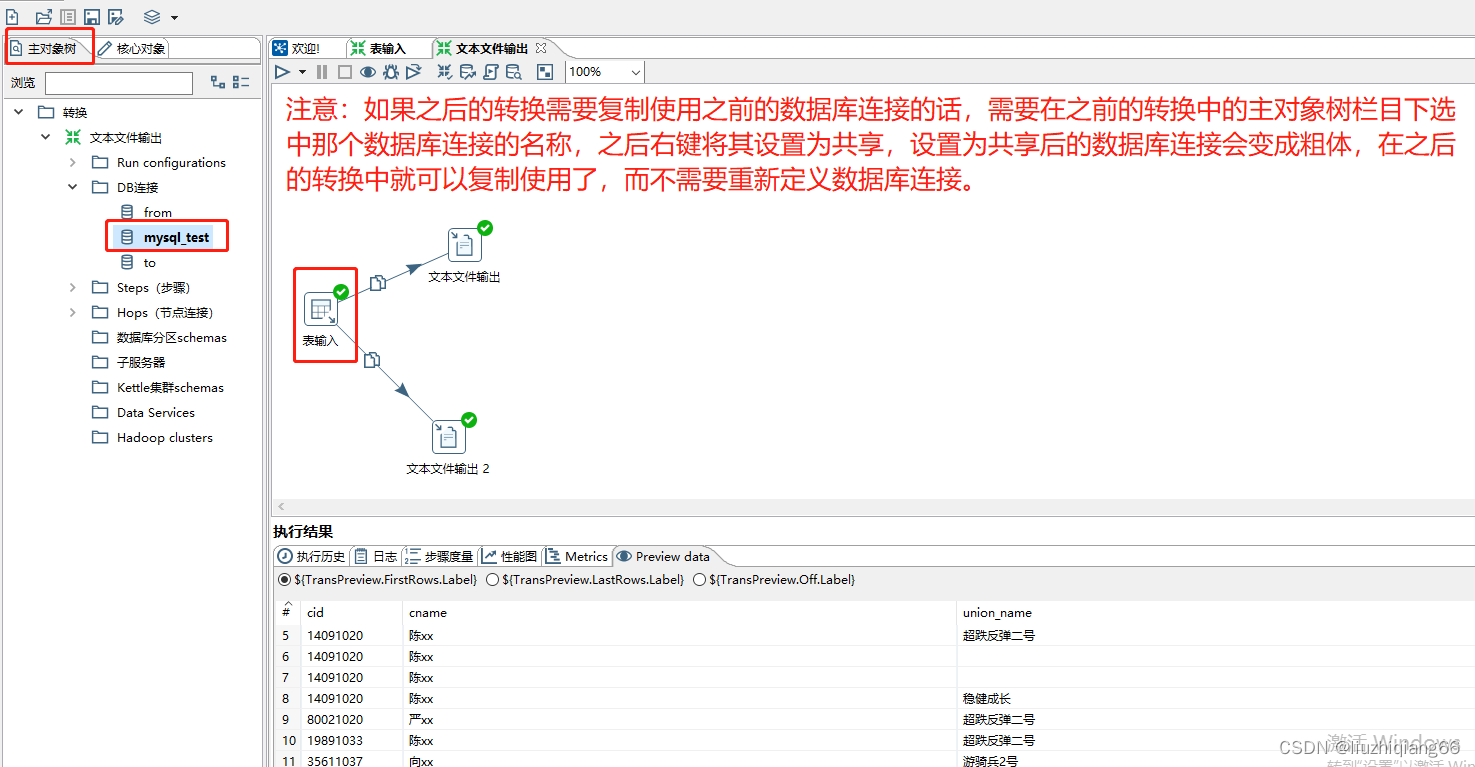Expand the Hops (节点连接) folder
The height and width of the screenshot is (767, 1475).
pyautogui.click(x=72, y=312)
